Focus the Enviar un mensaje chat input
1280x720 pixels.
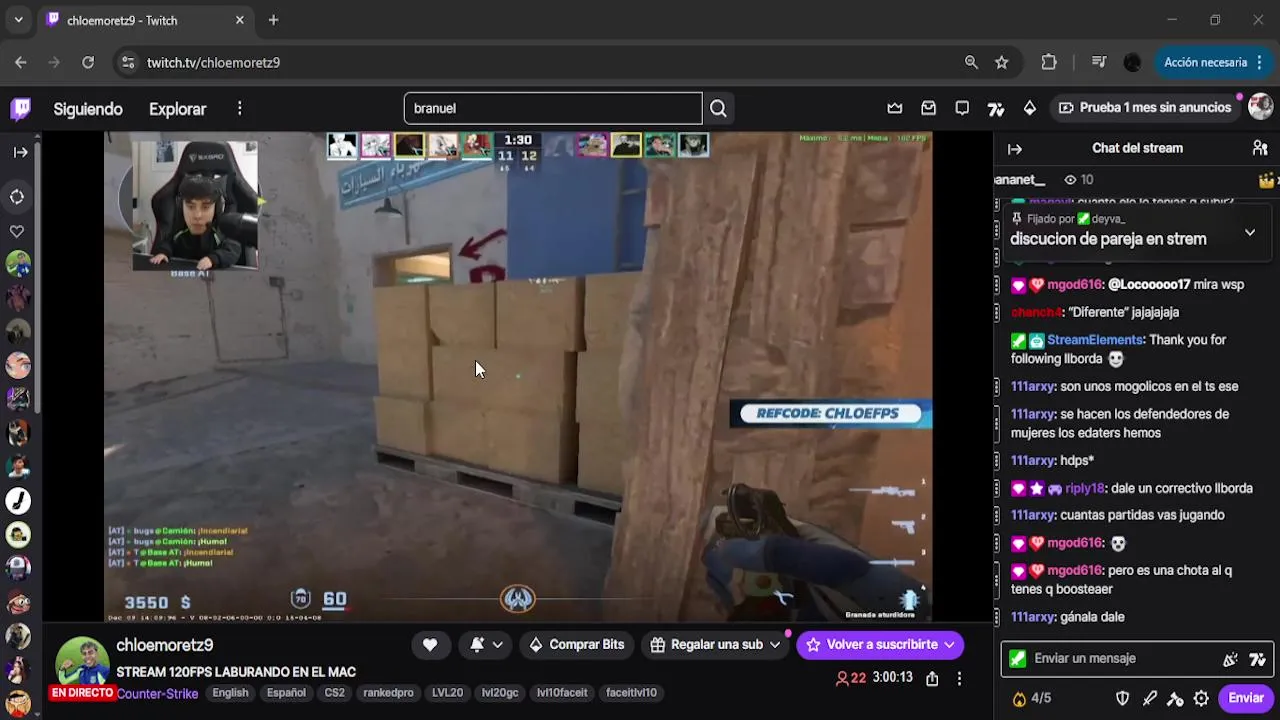[1120, 659]
